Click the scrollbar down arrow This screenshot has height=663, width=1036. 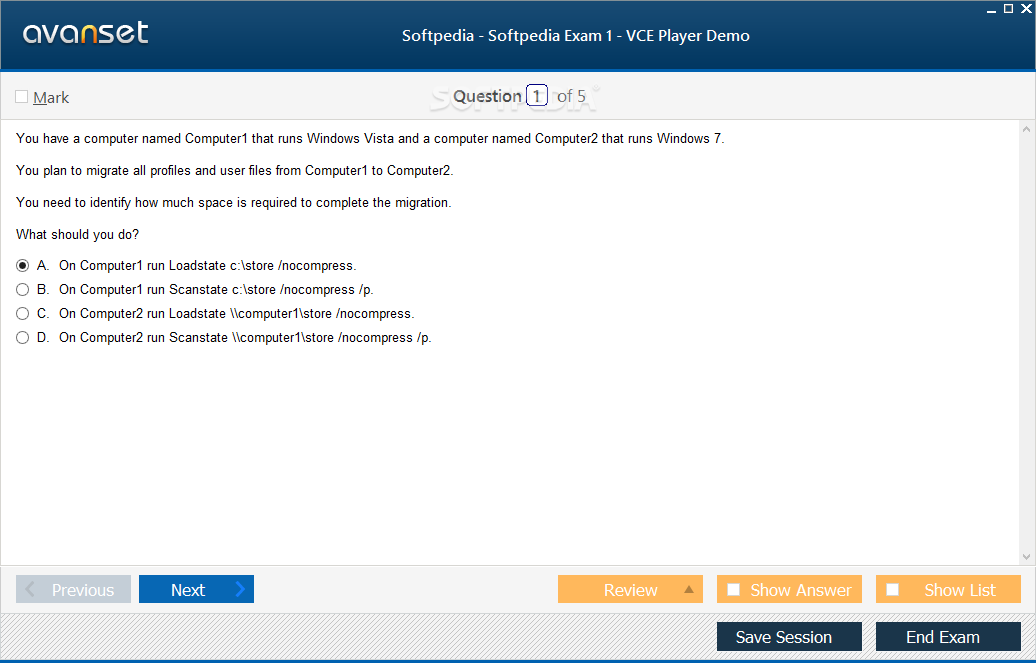coord(1026,557)
